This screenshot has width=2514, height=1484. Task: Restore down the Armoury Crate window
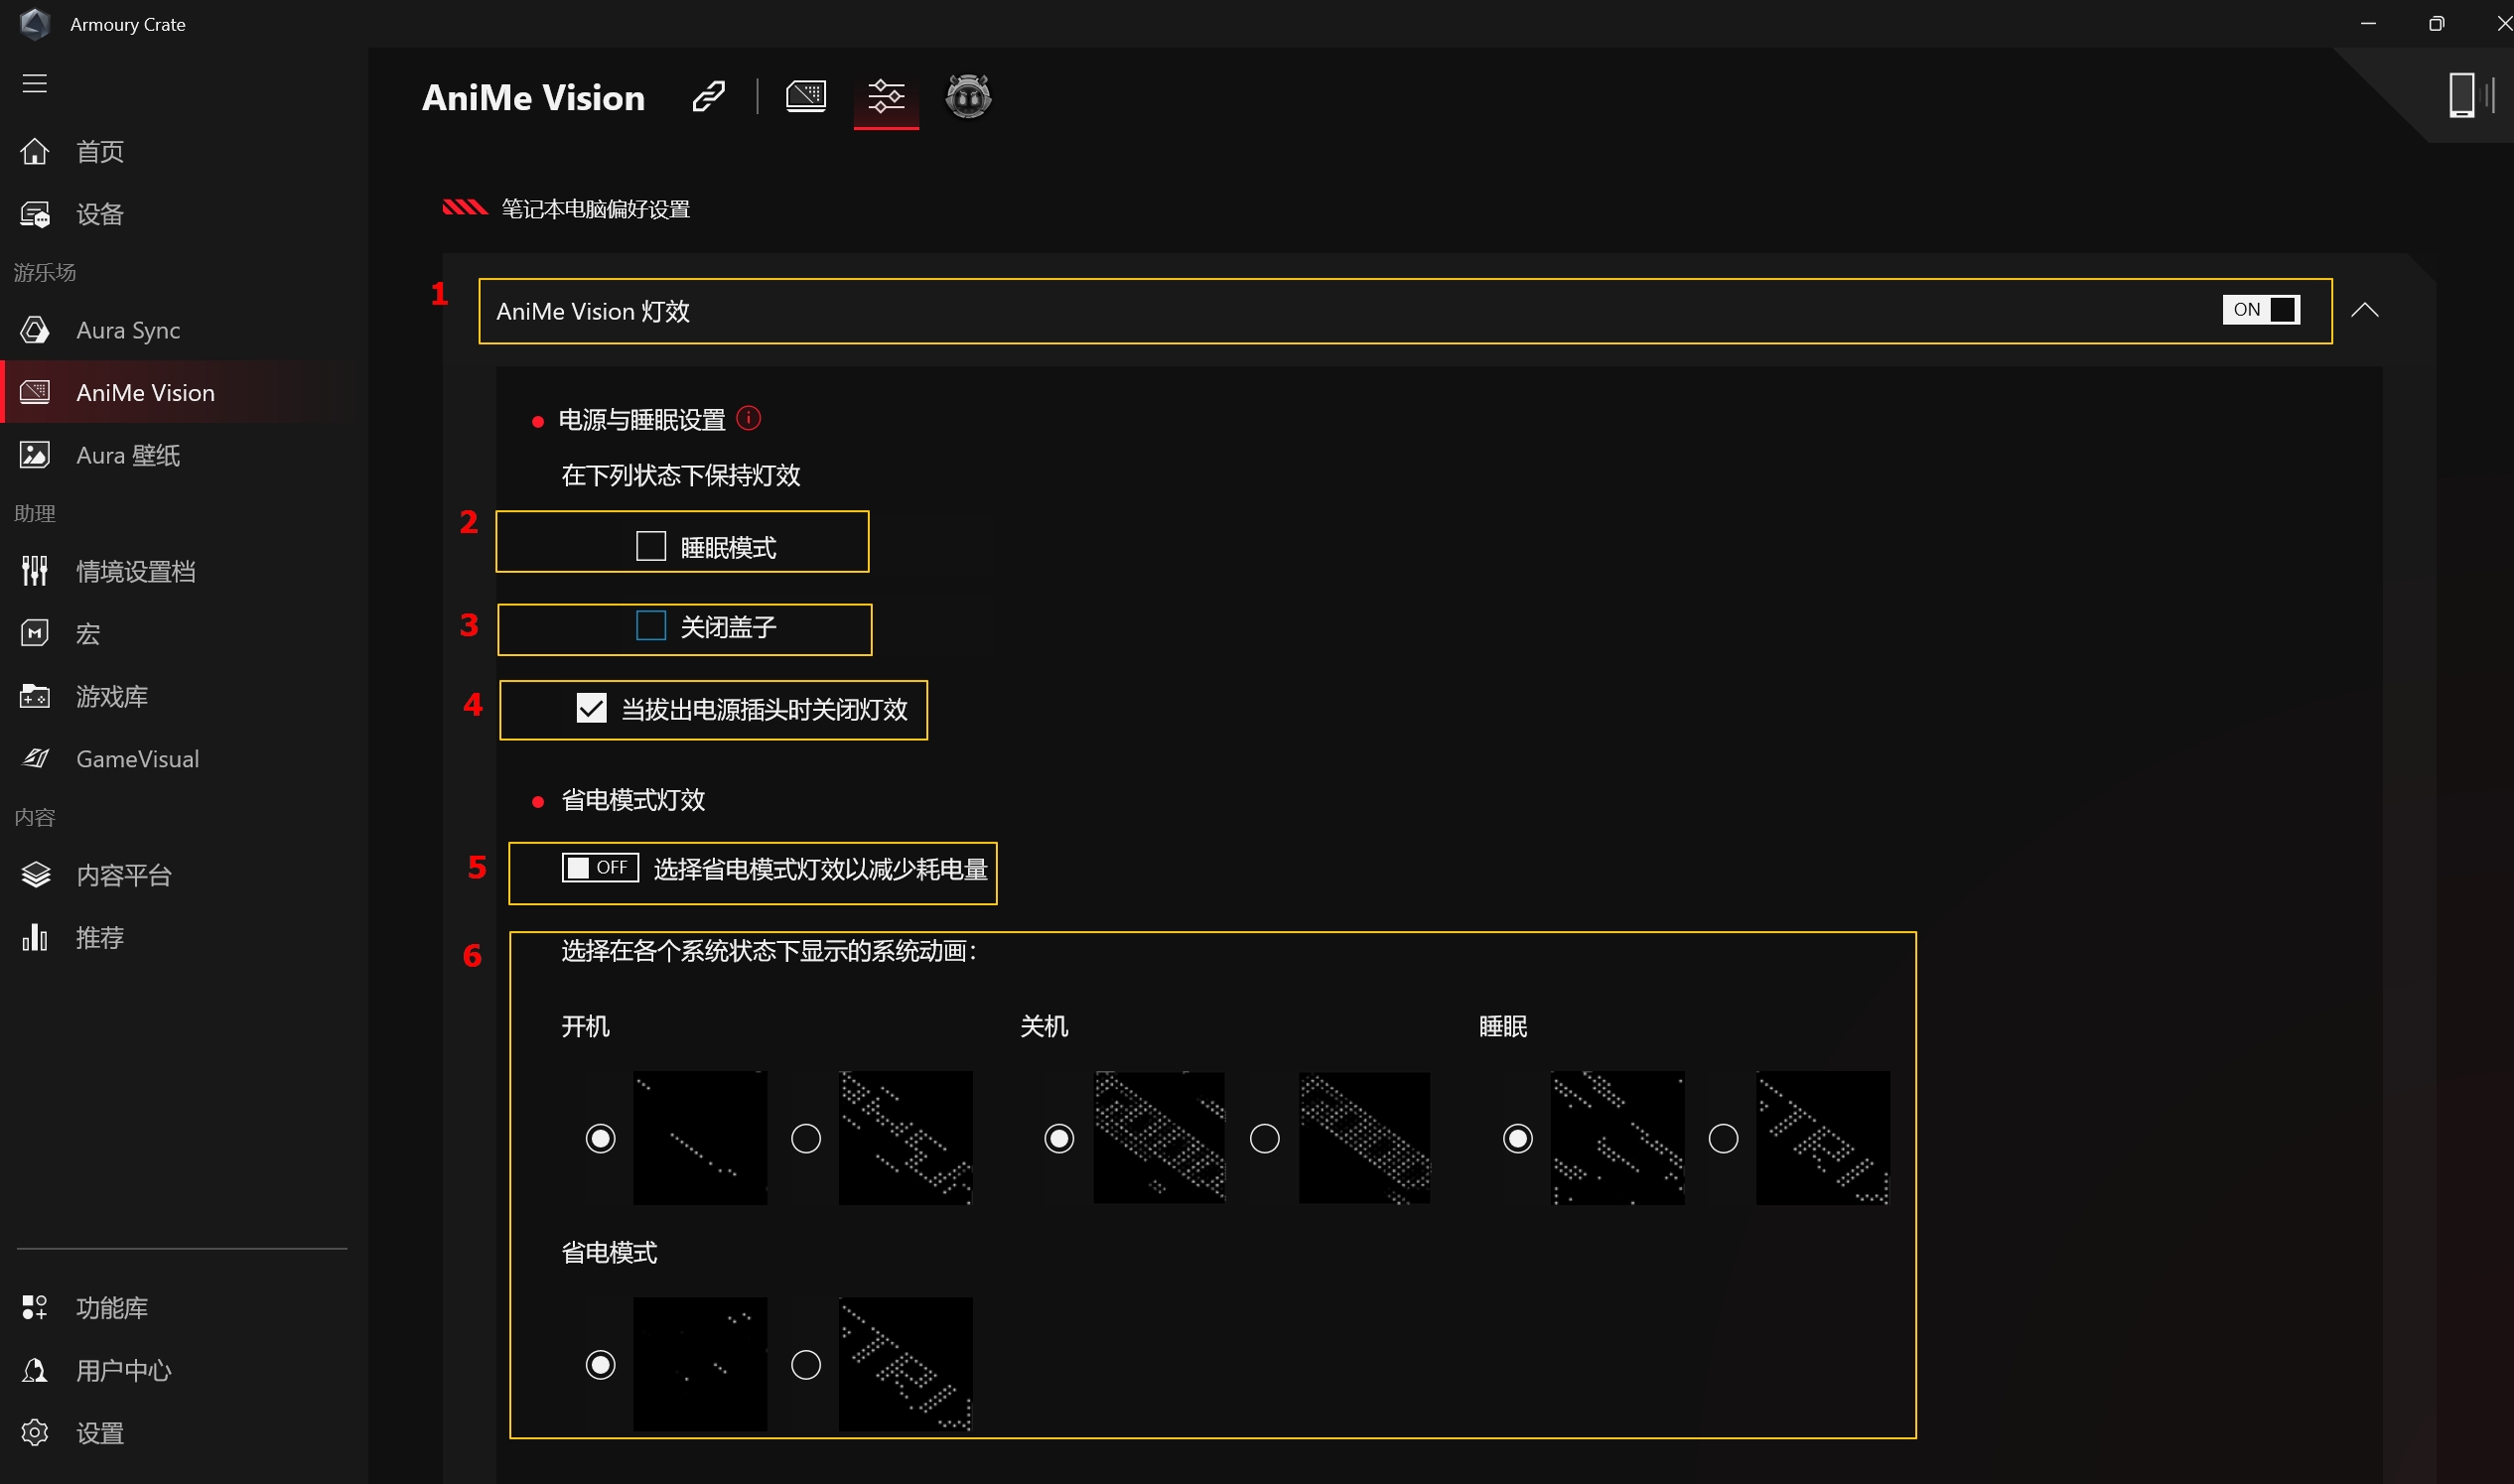pyautogui.click(x=2437, y=23)
